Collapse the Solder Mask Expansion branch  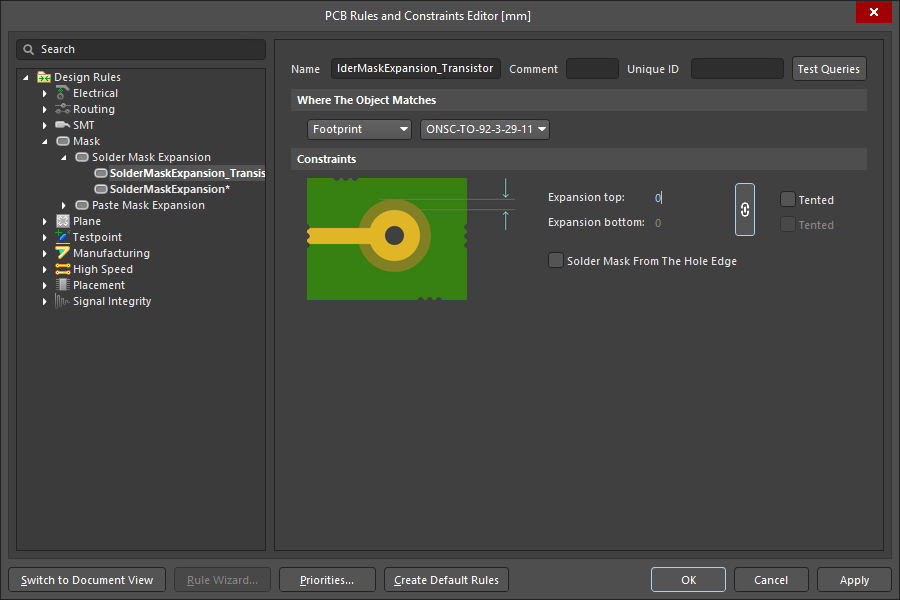[x=64, y=157]
